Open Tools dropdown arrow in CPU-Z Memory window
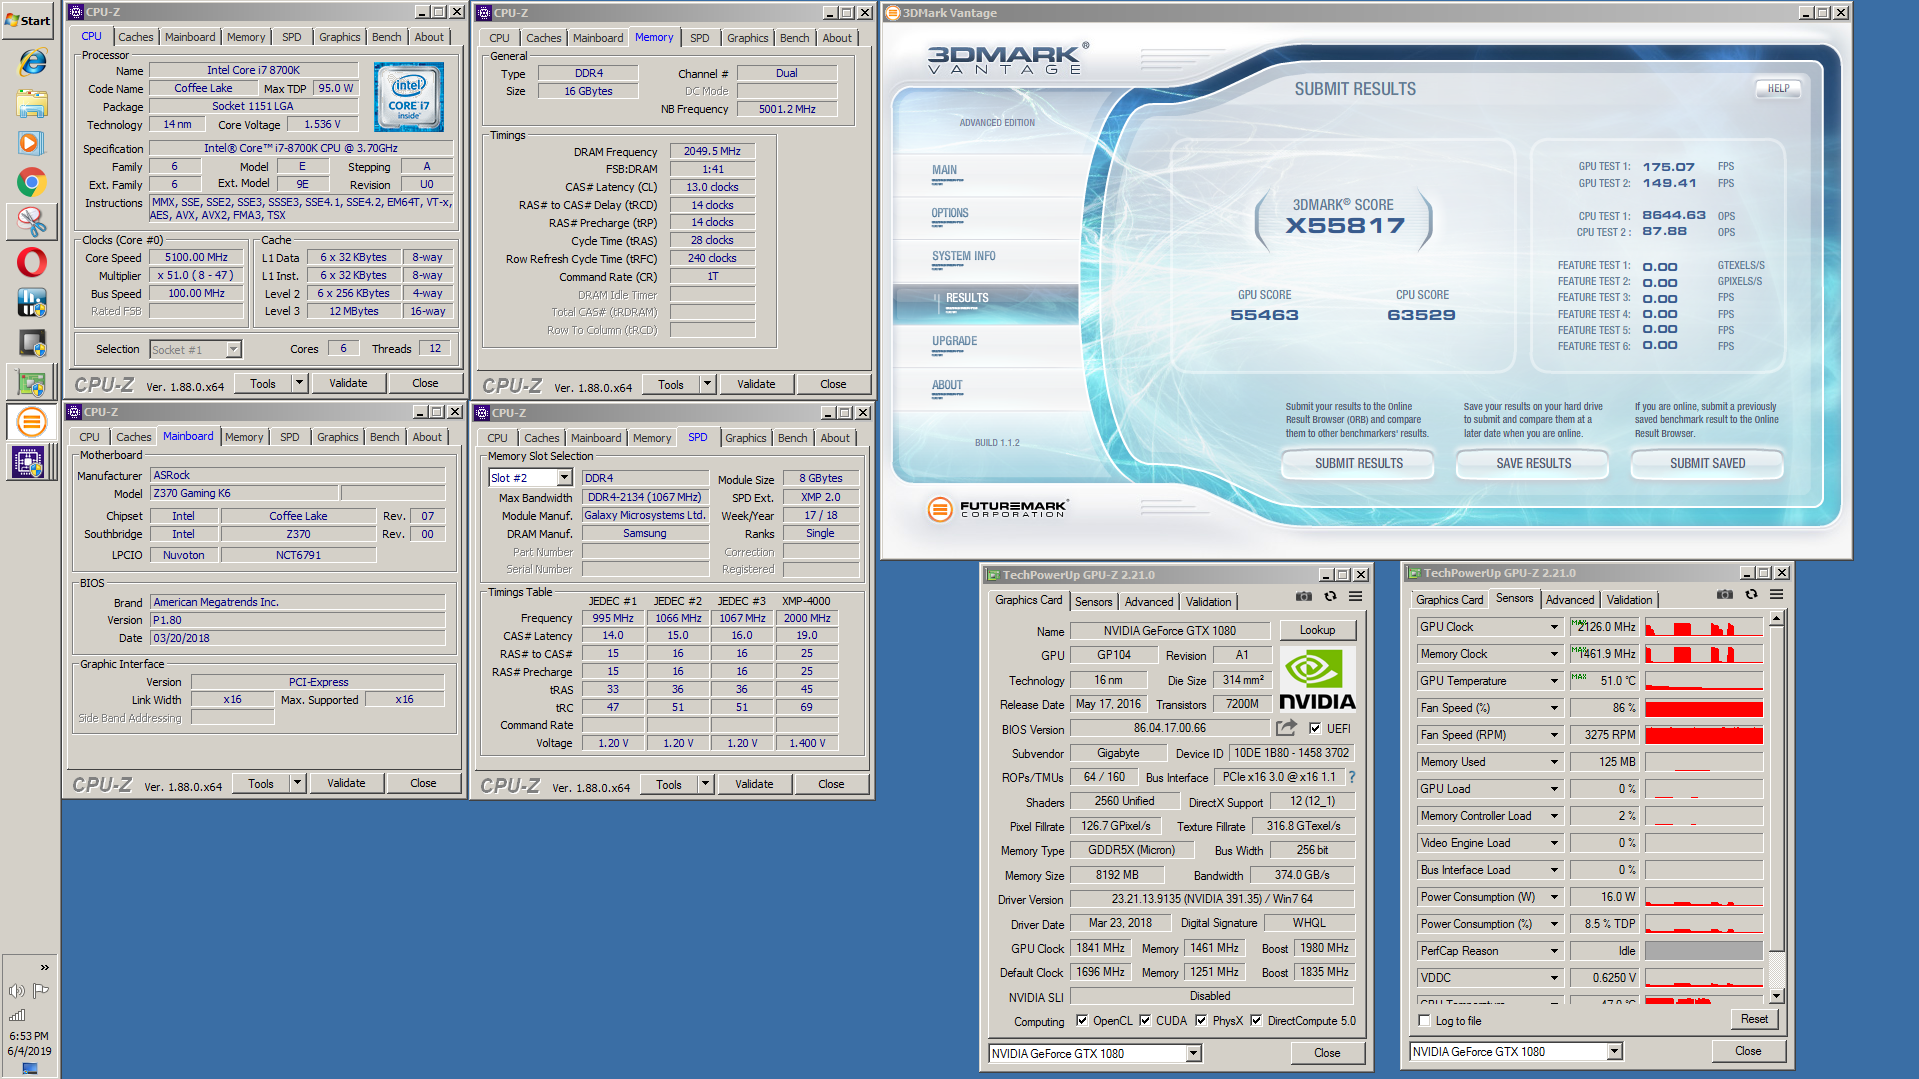Image resolution: width=1919 pixels, height=1079 pixels. [x=707, y=384]
